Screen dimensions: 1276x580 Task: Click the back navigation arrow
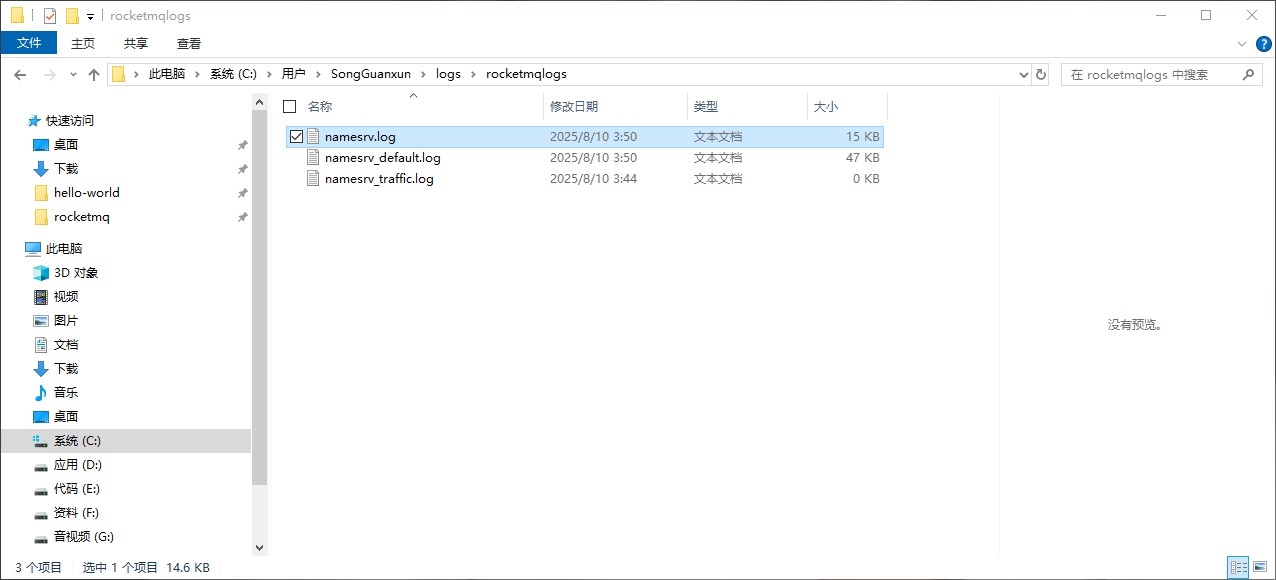point(20,73)
